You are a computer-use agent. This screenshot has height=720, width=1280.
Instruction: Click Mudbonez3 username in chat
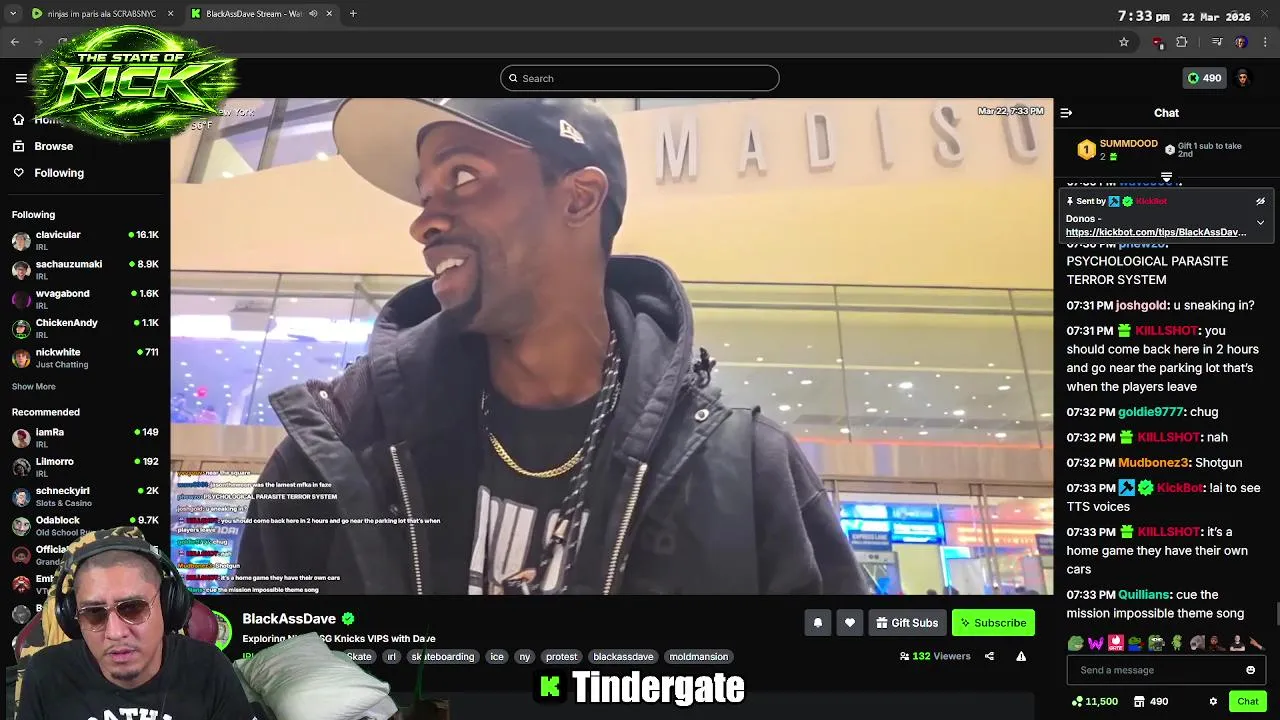coord(1153,463)
